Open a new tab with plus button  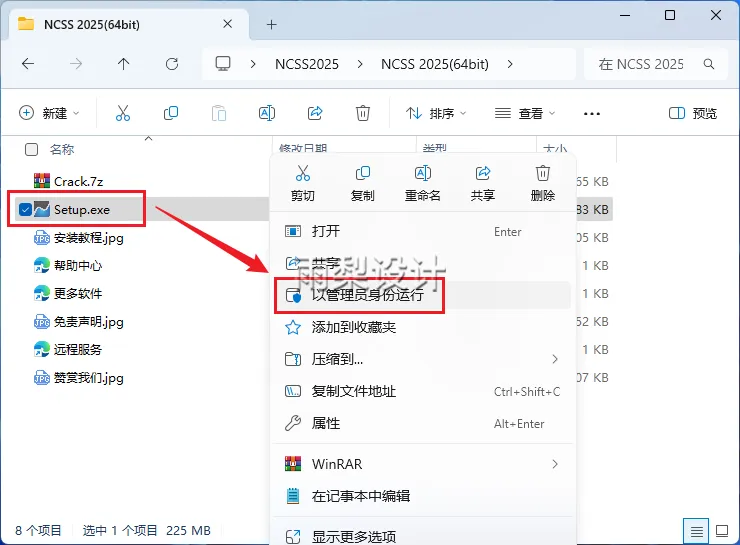pyautogui.click(x=272, y=25)
